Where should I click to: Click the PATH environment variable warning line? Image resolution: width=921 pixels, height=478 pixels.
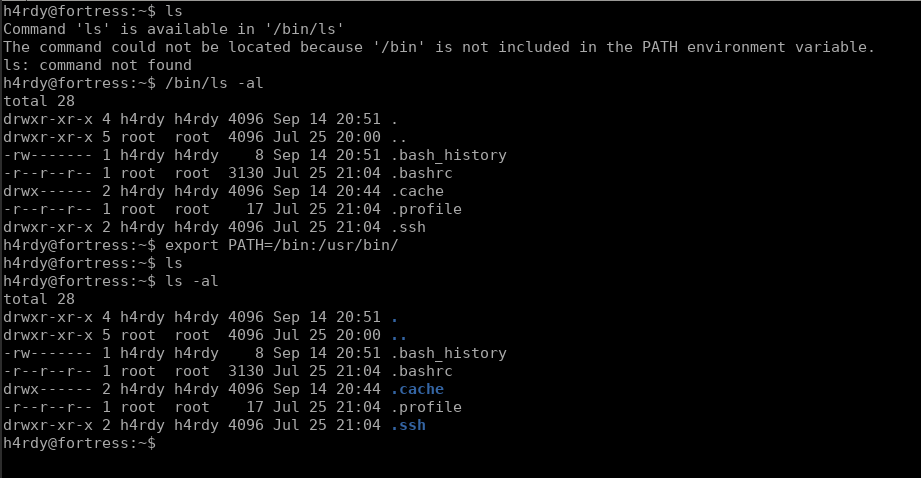[x=439, y=47]
